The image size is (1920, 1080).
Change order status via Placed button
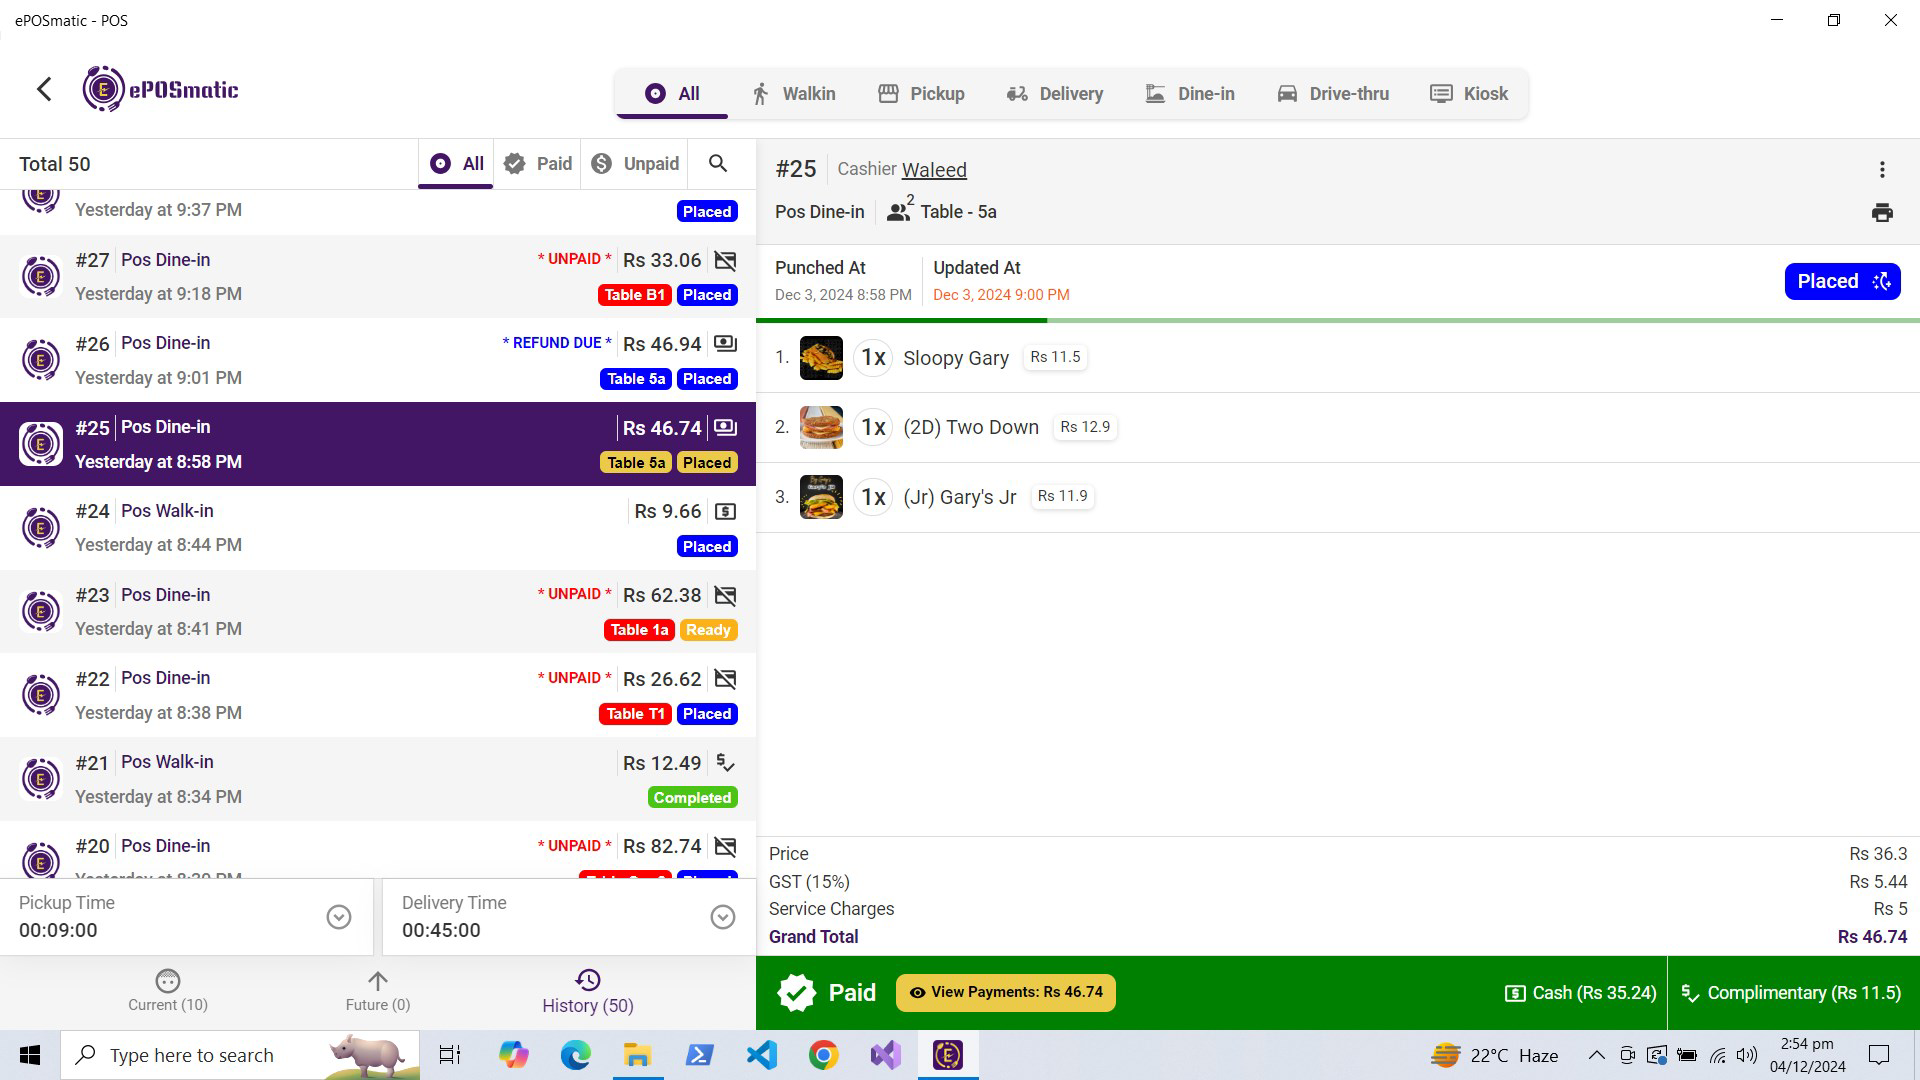click(1842, 282)
